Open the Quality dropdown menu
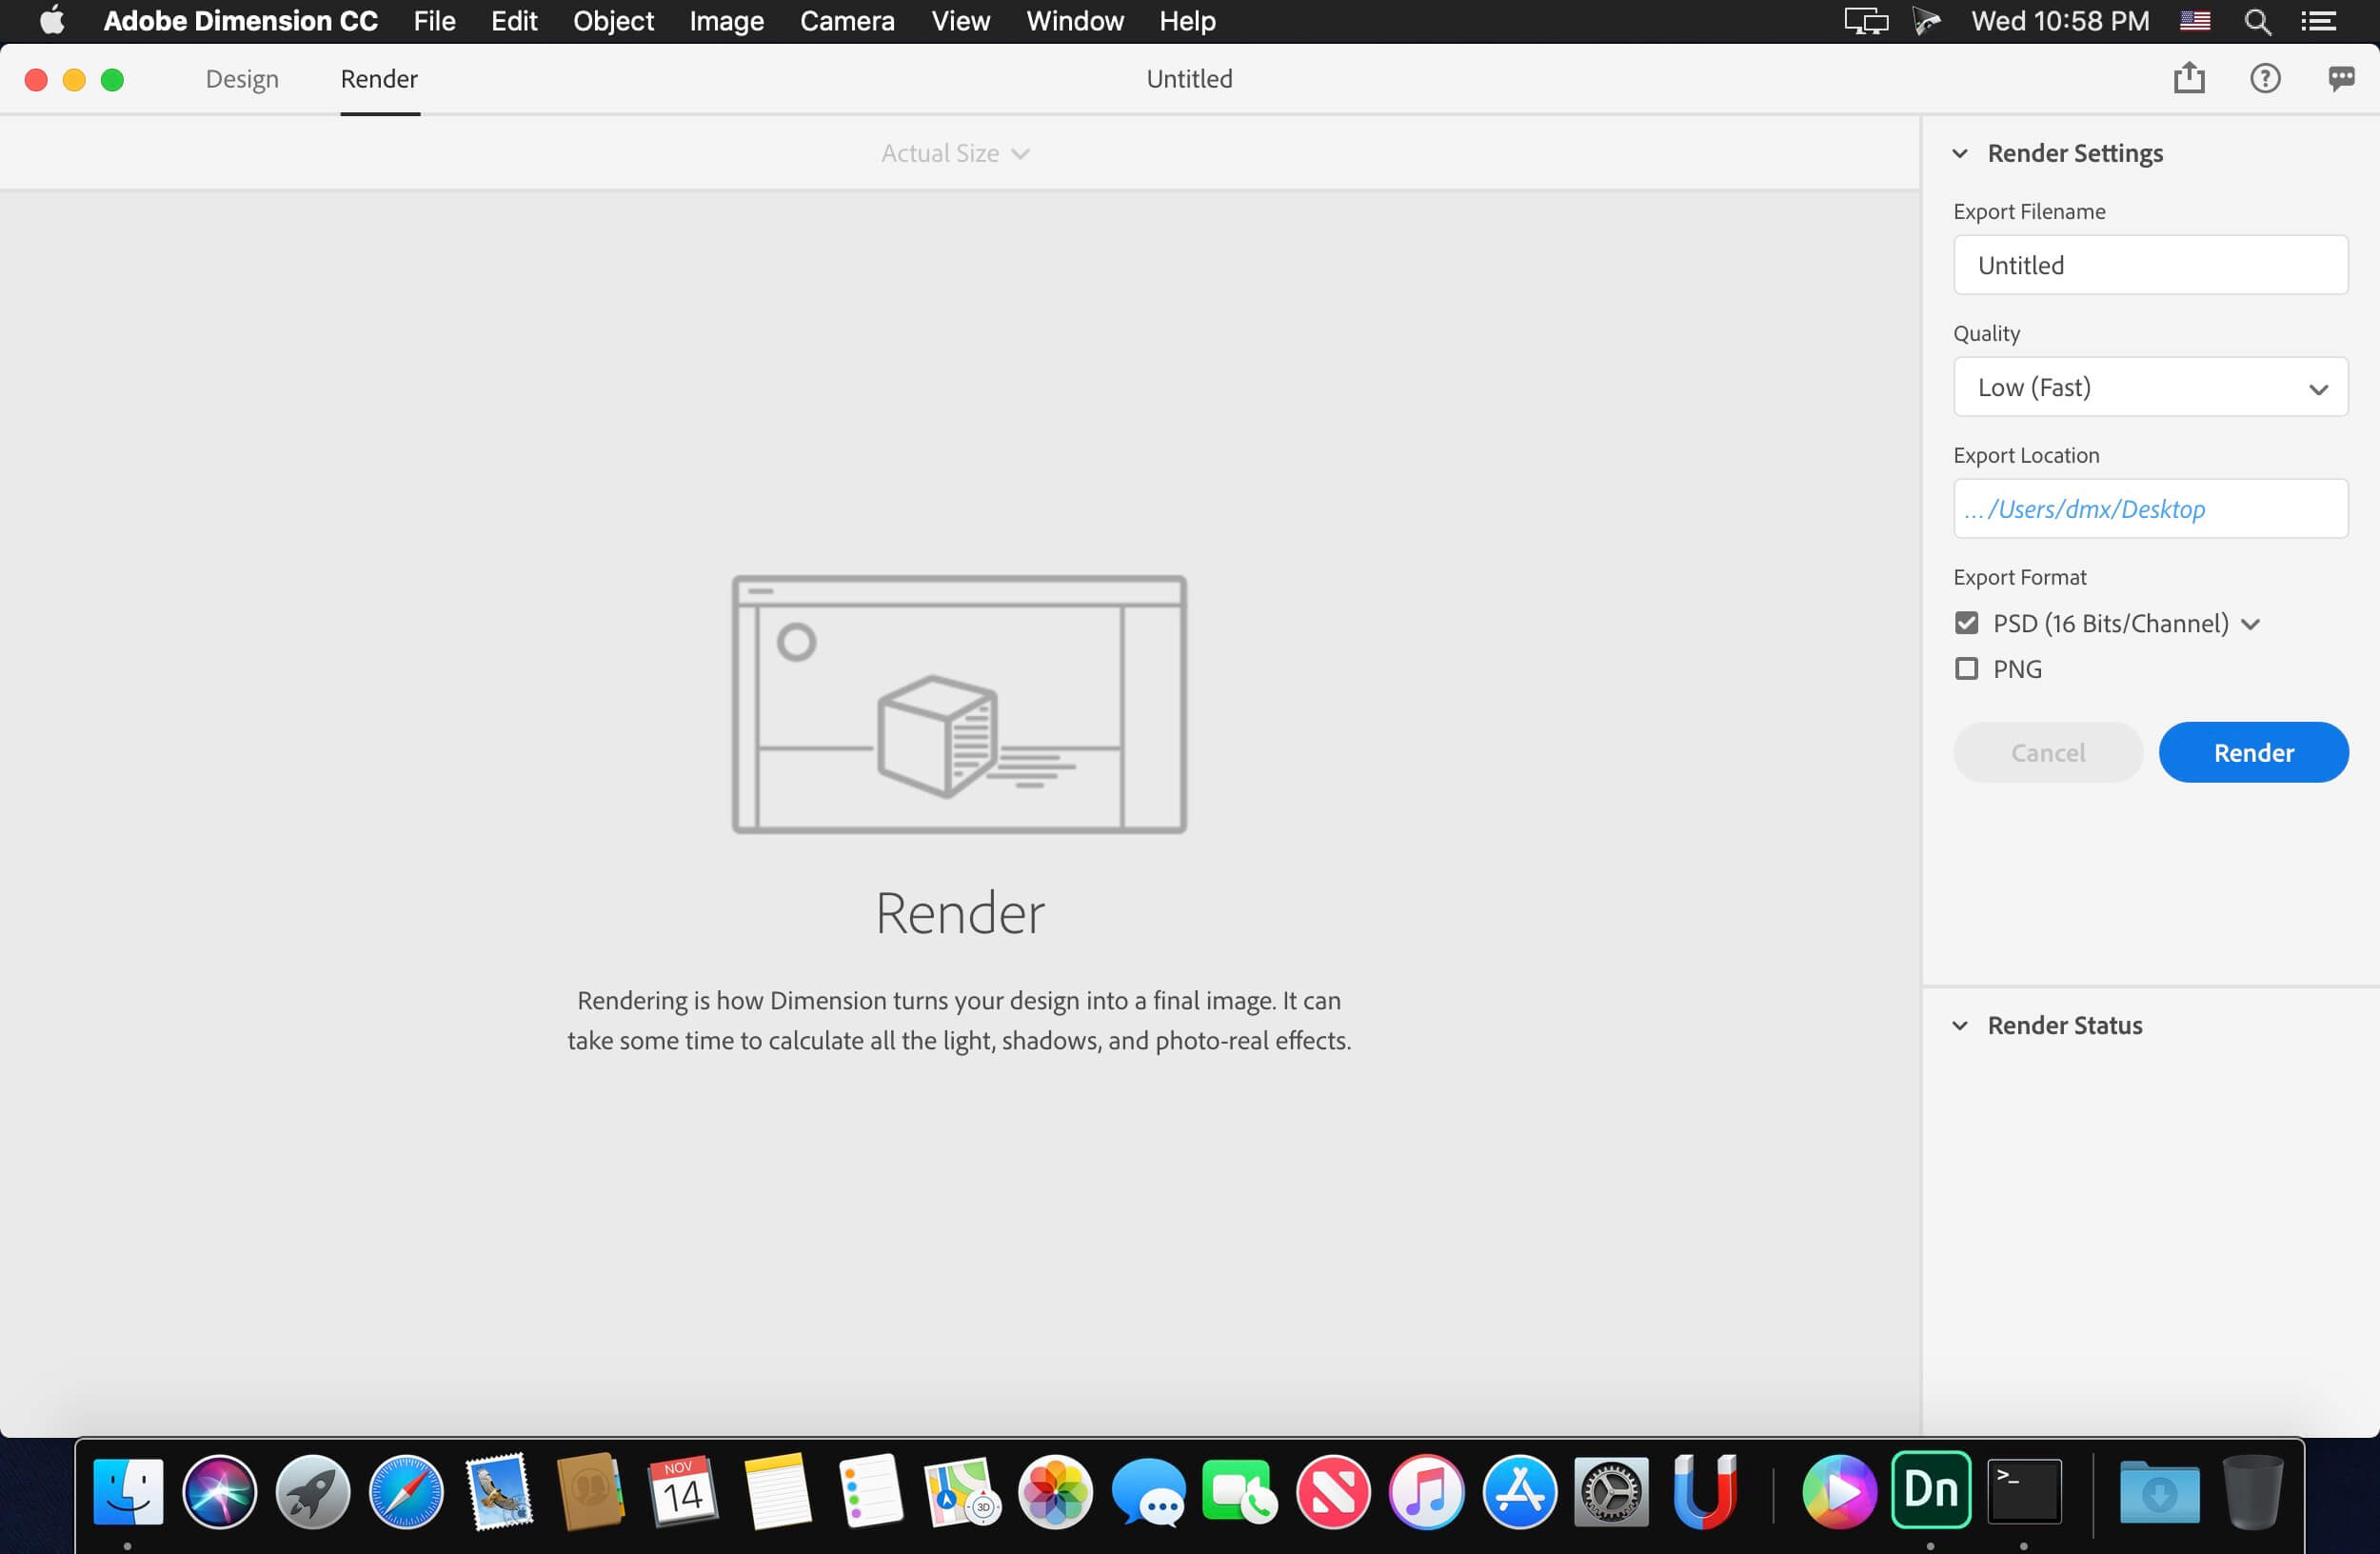 click(2151, 385)
